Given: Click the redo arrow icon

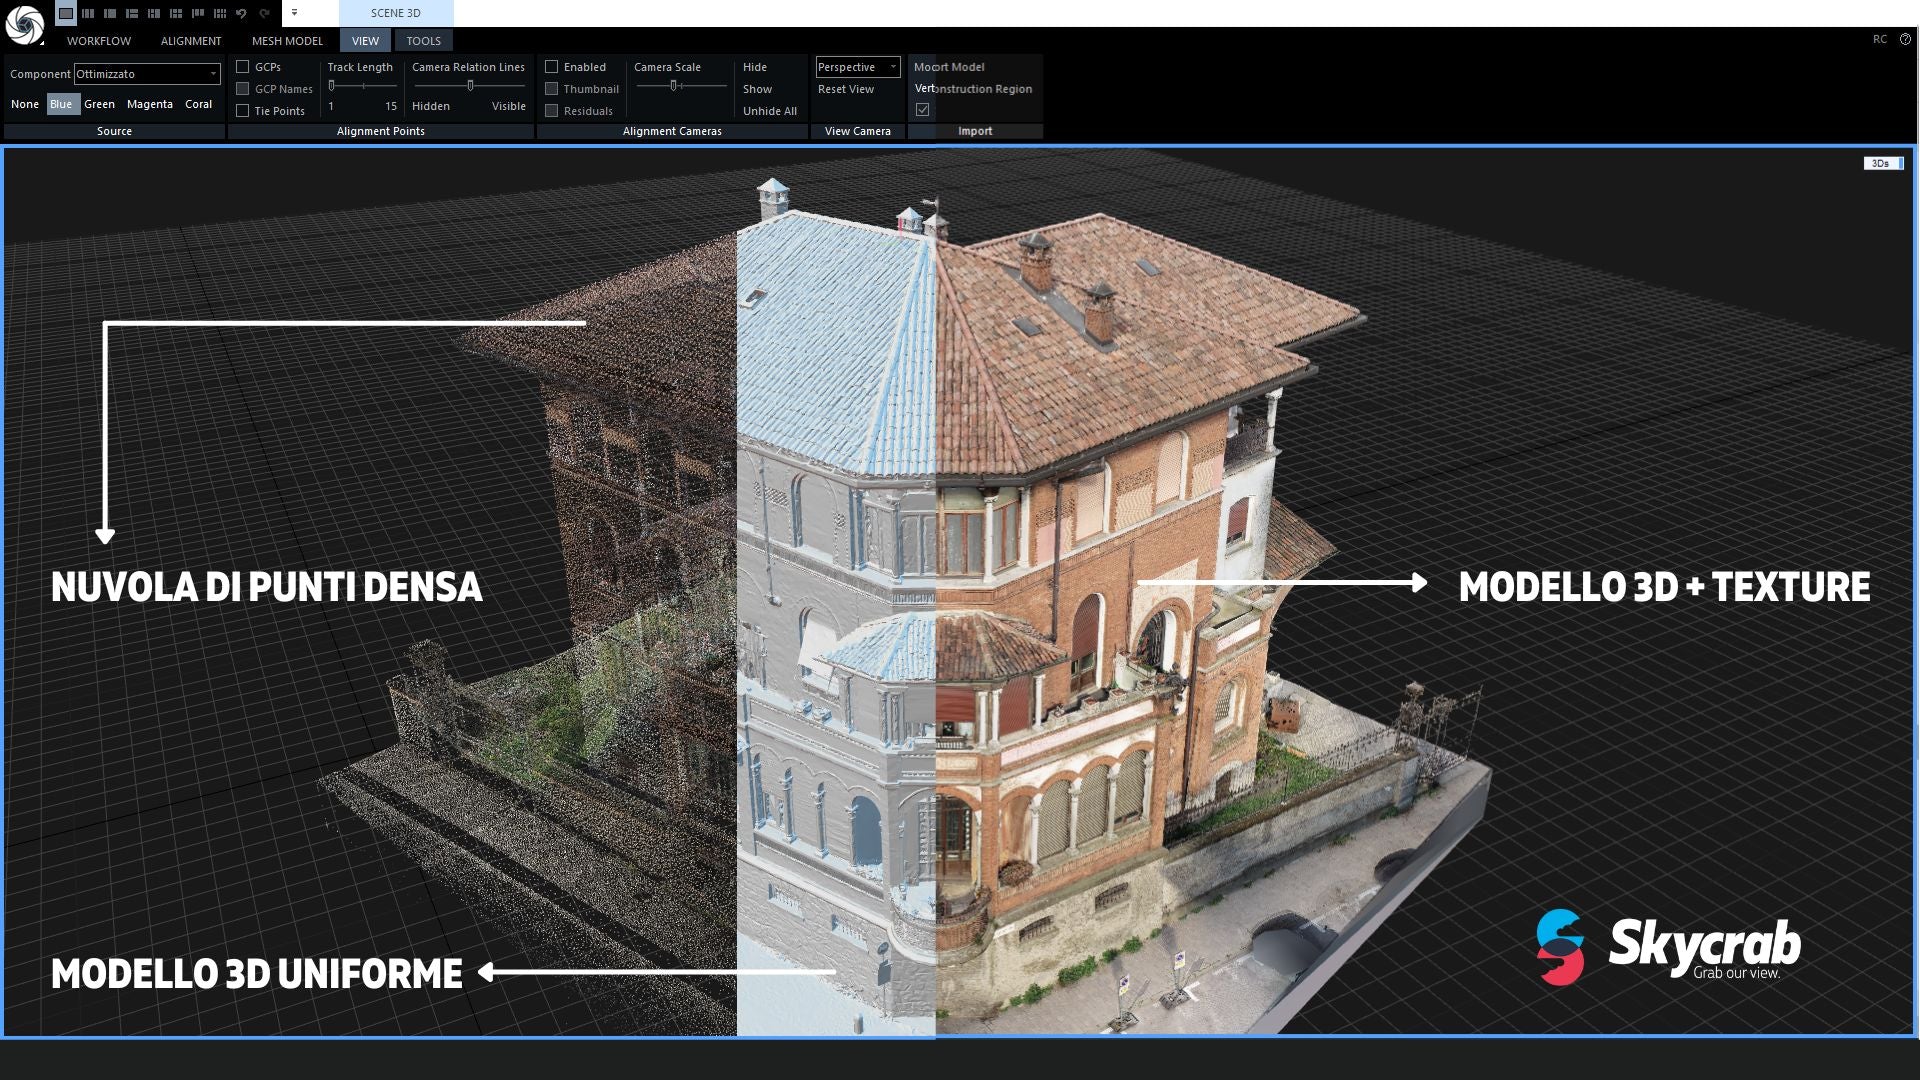Looking at the screenshot, I should [264, 13].
